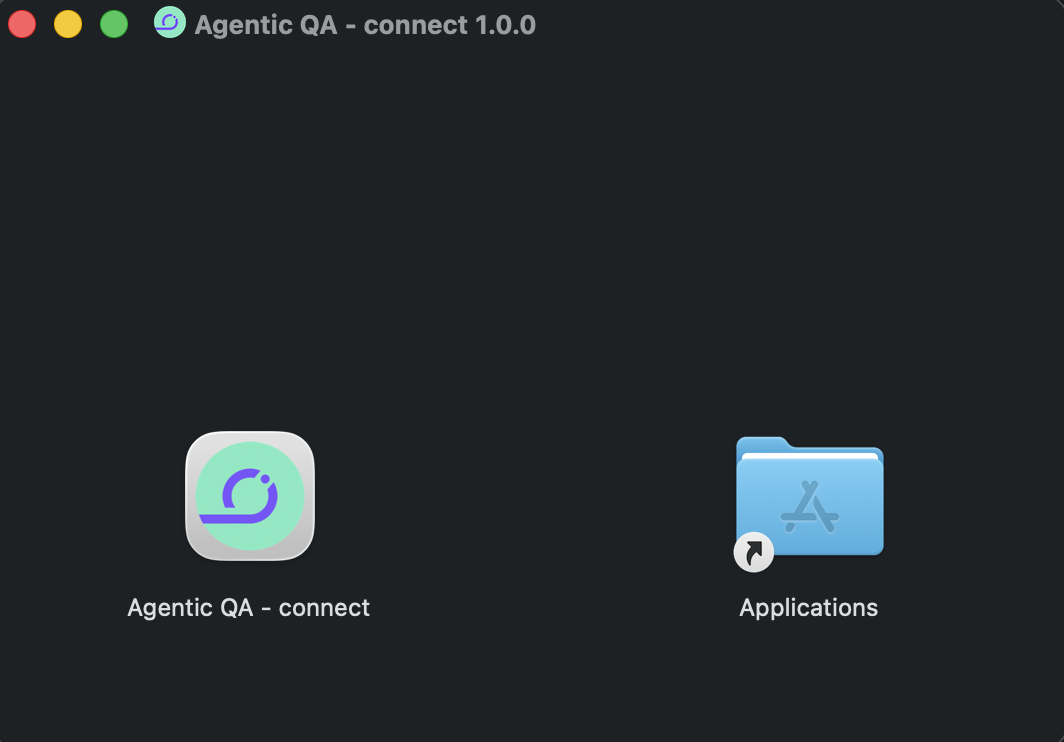Click the window title 'Agentic QA - connect 1.0.0'

click(365, 25)
